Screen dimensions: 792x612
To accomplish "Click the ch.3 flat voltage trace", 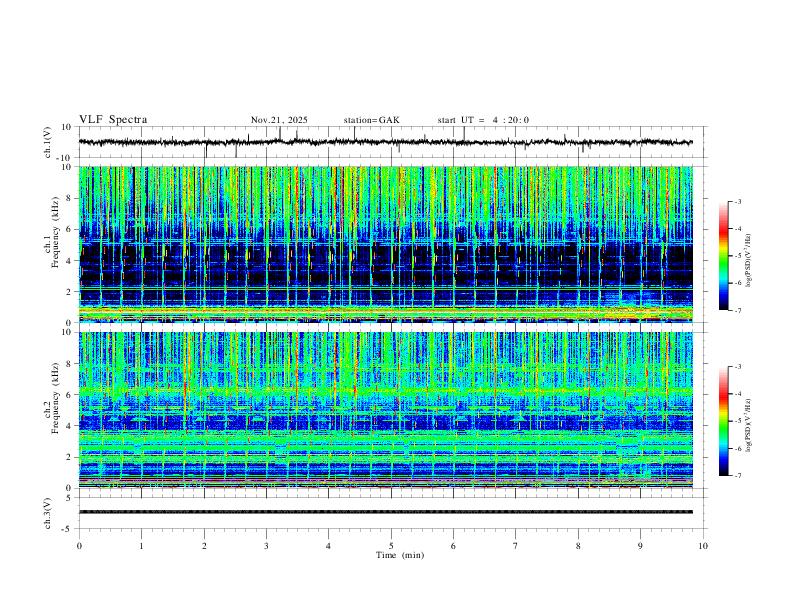I will [385, 512].
